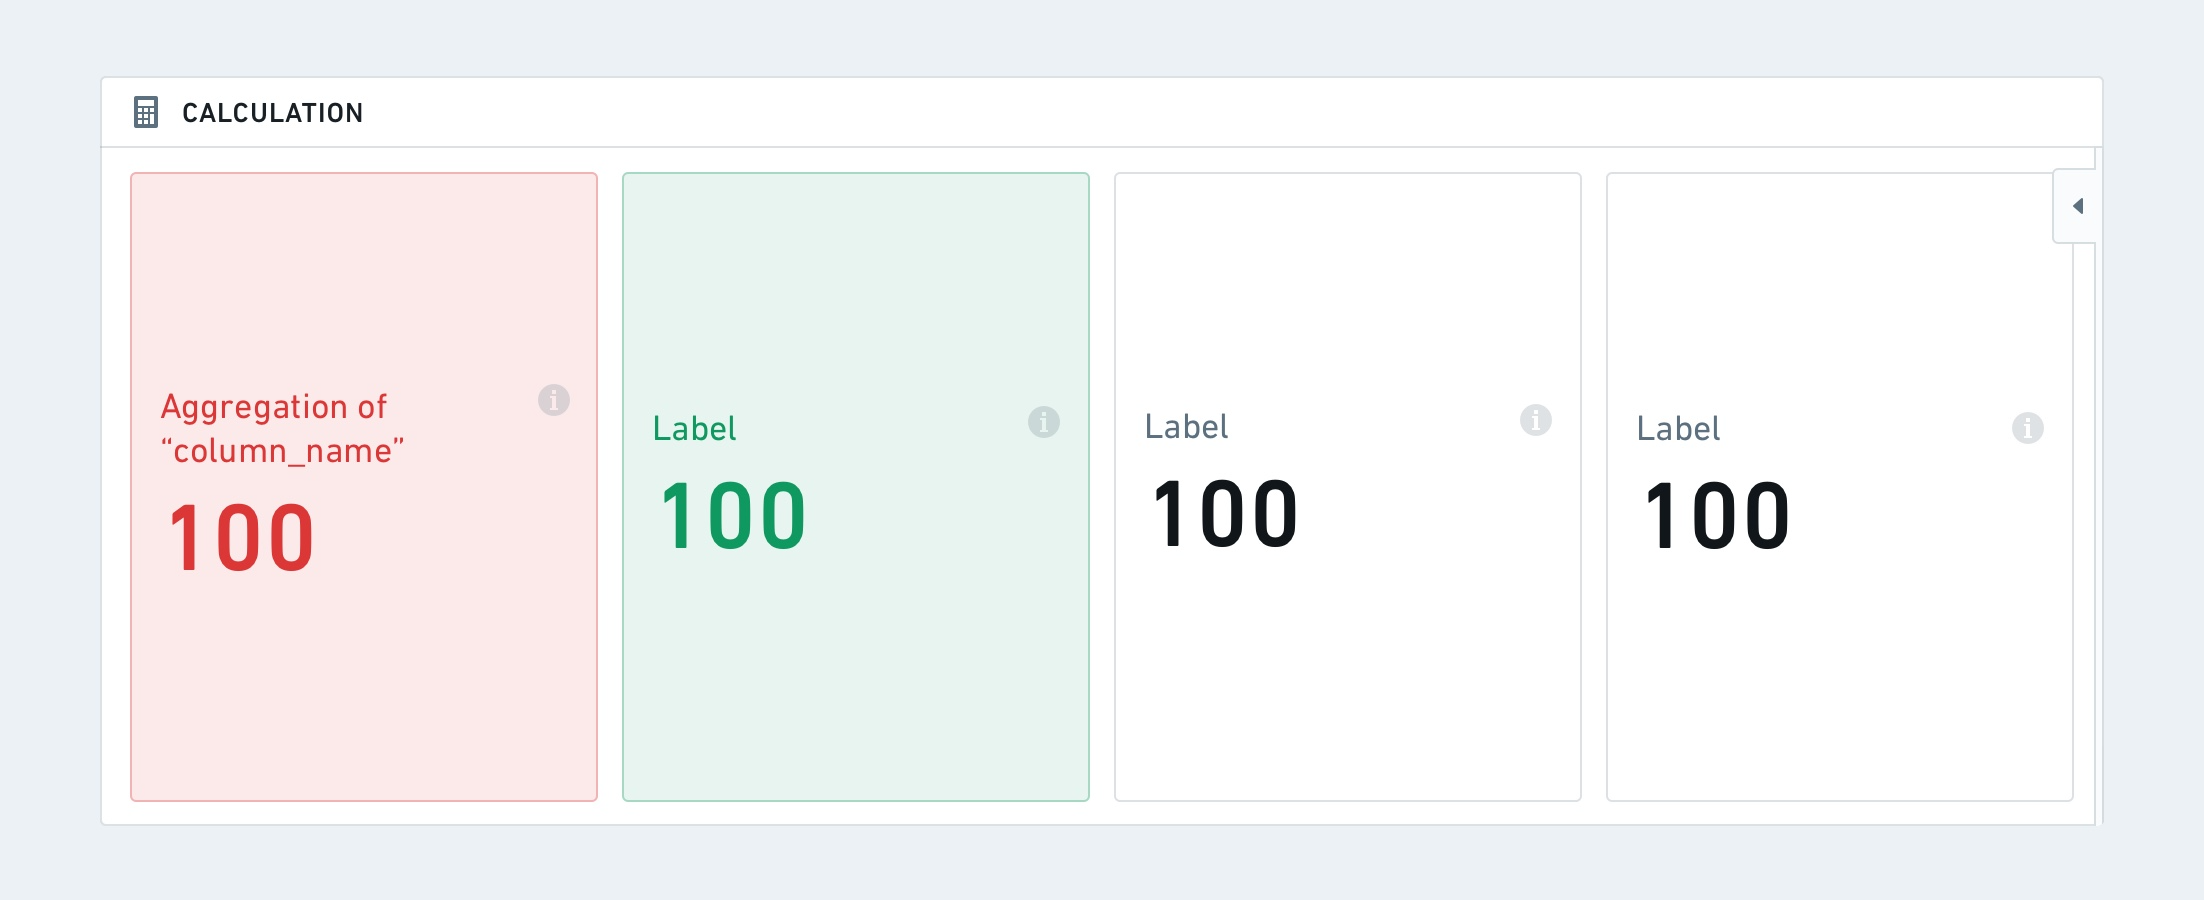Click the 'Label' text beside the green card

point(1186,427)
